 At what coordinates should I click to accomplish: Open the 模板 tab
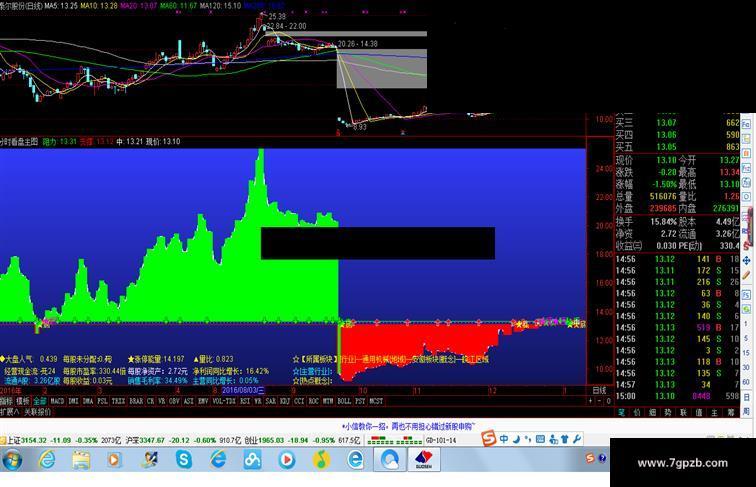(x=23, y=401)
